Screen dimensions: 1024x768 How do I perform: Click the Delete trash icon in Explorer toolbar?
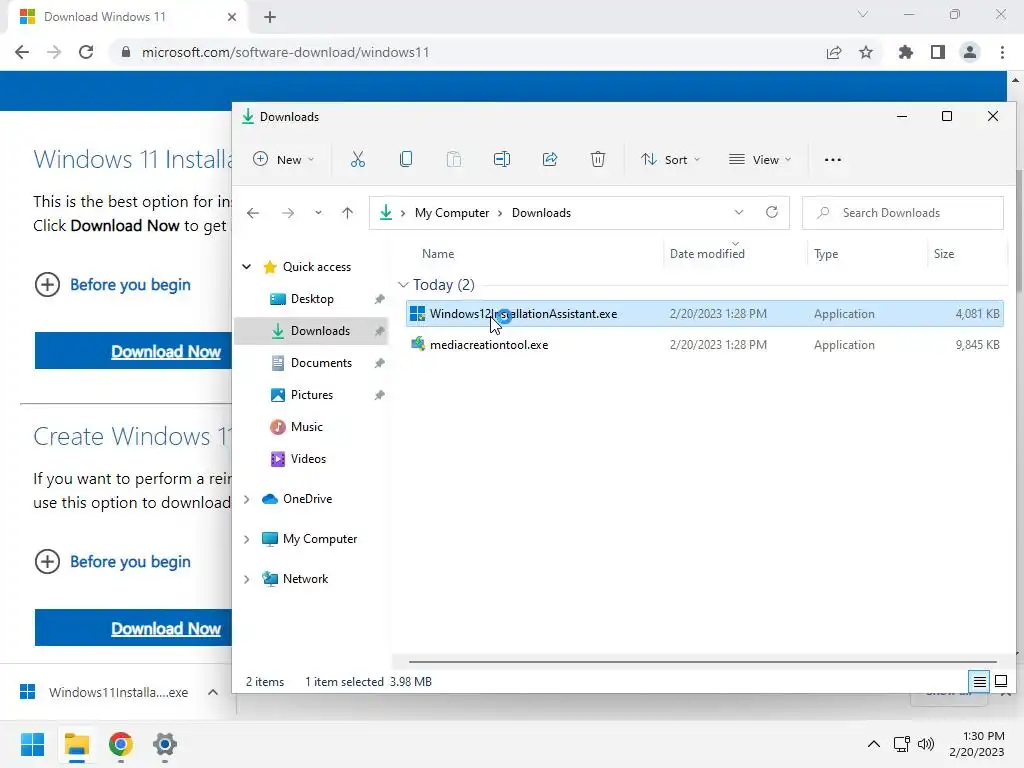click(x=598, y=159)
